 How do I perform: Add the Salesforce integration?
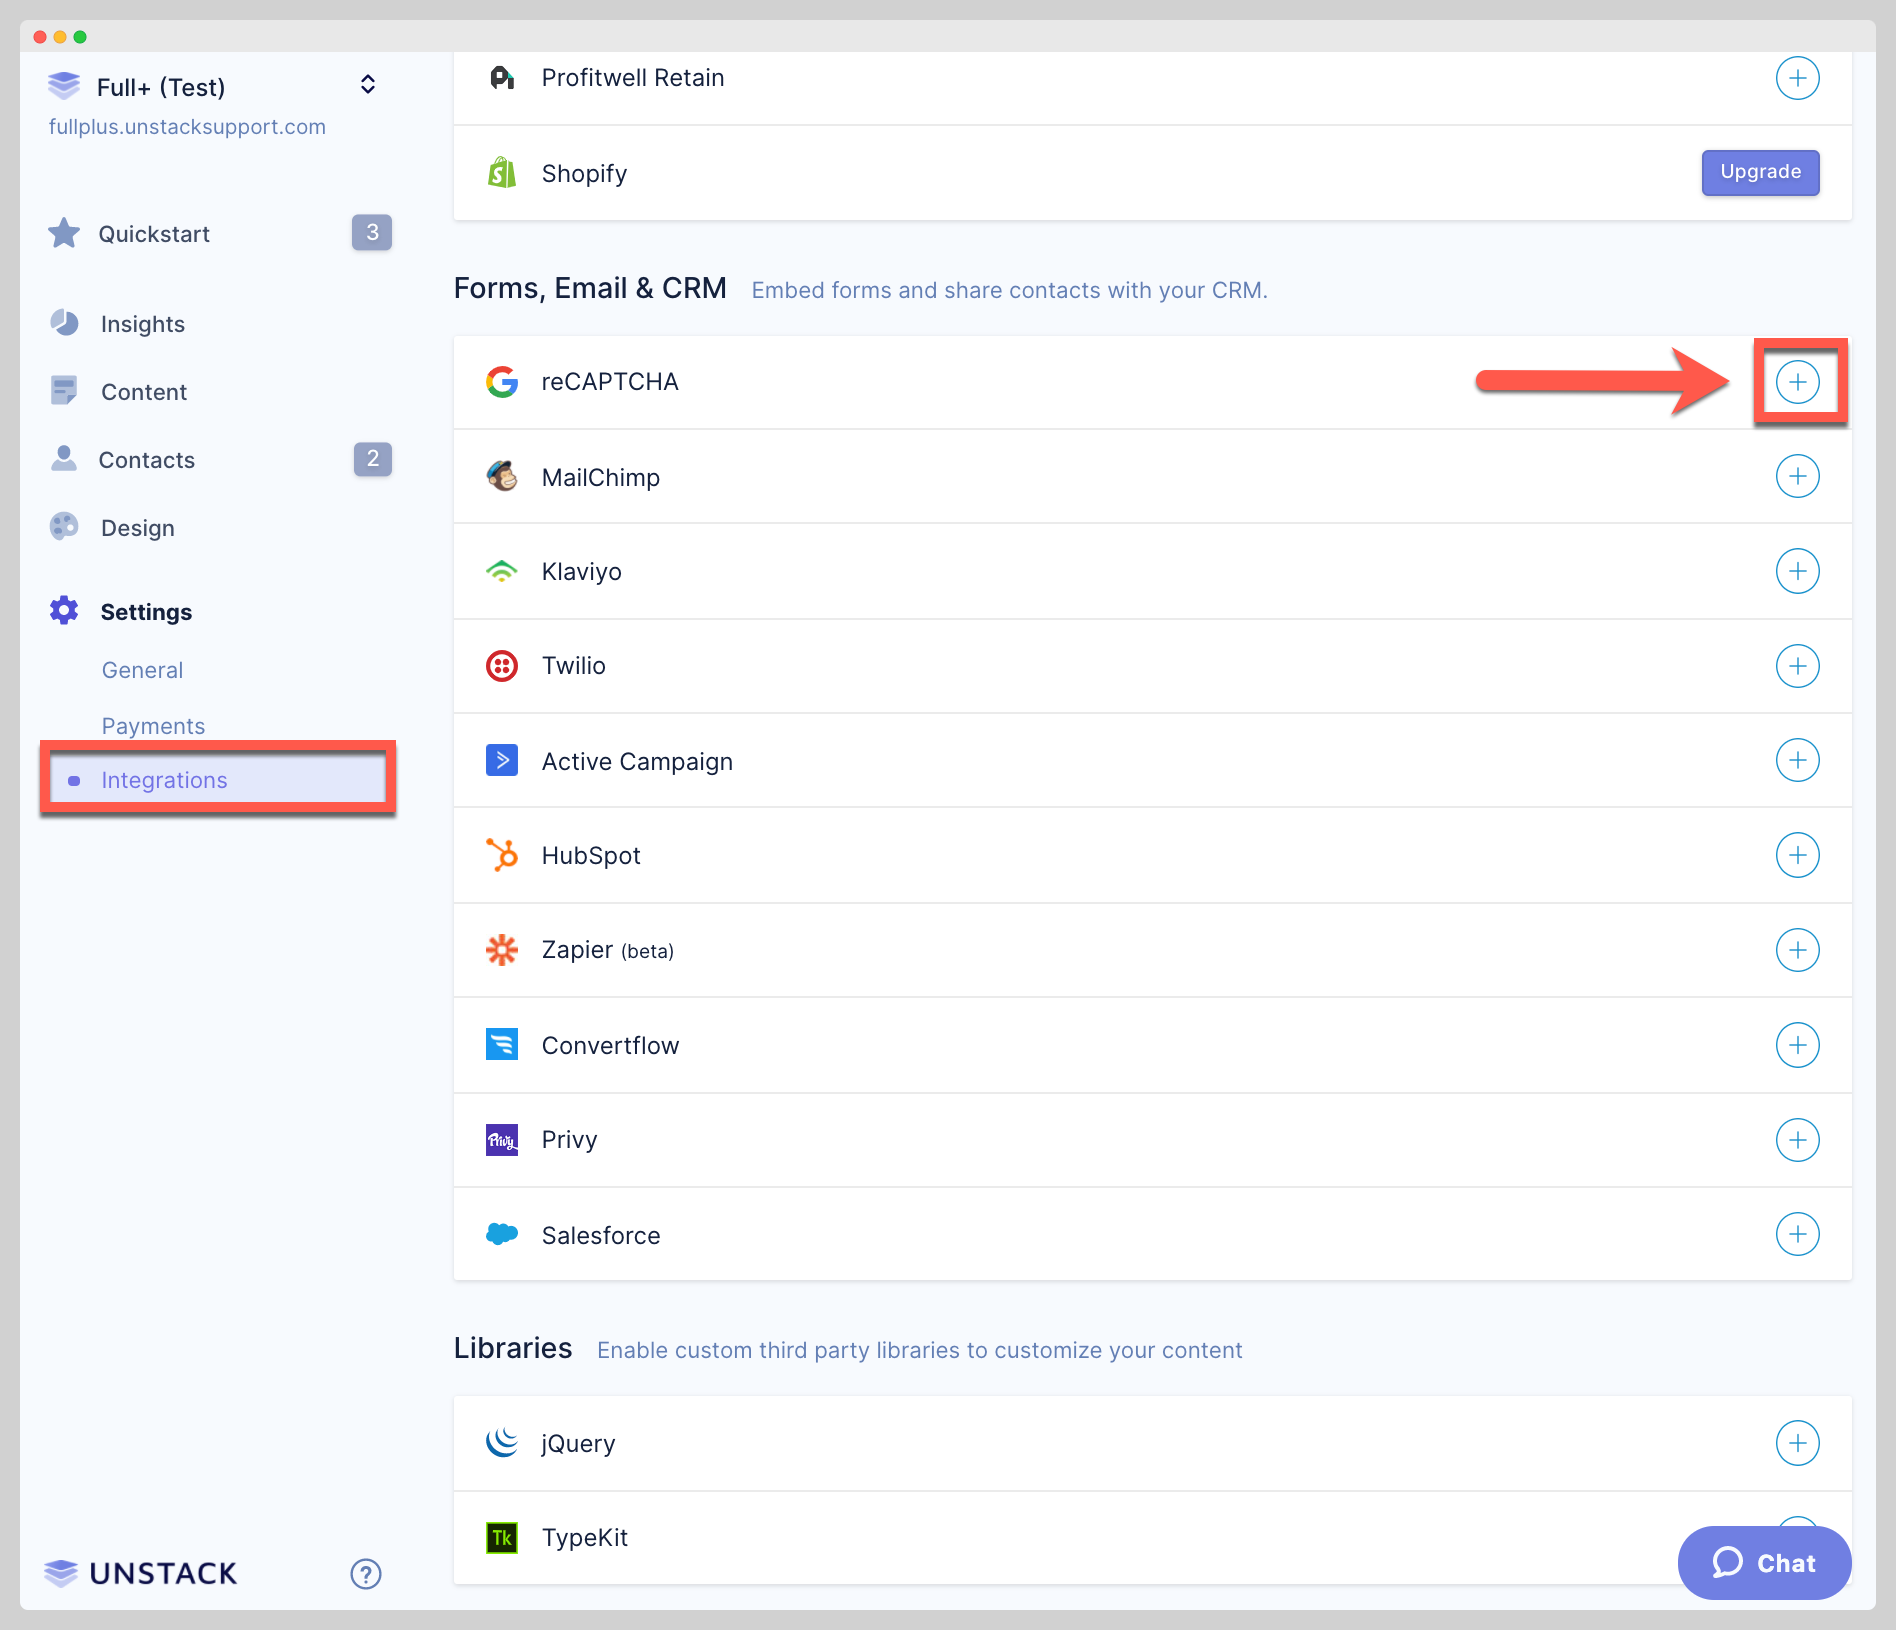point(1797,1234)
